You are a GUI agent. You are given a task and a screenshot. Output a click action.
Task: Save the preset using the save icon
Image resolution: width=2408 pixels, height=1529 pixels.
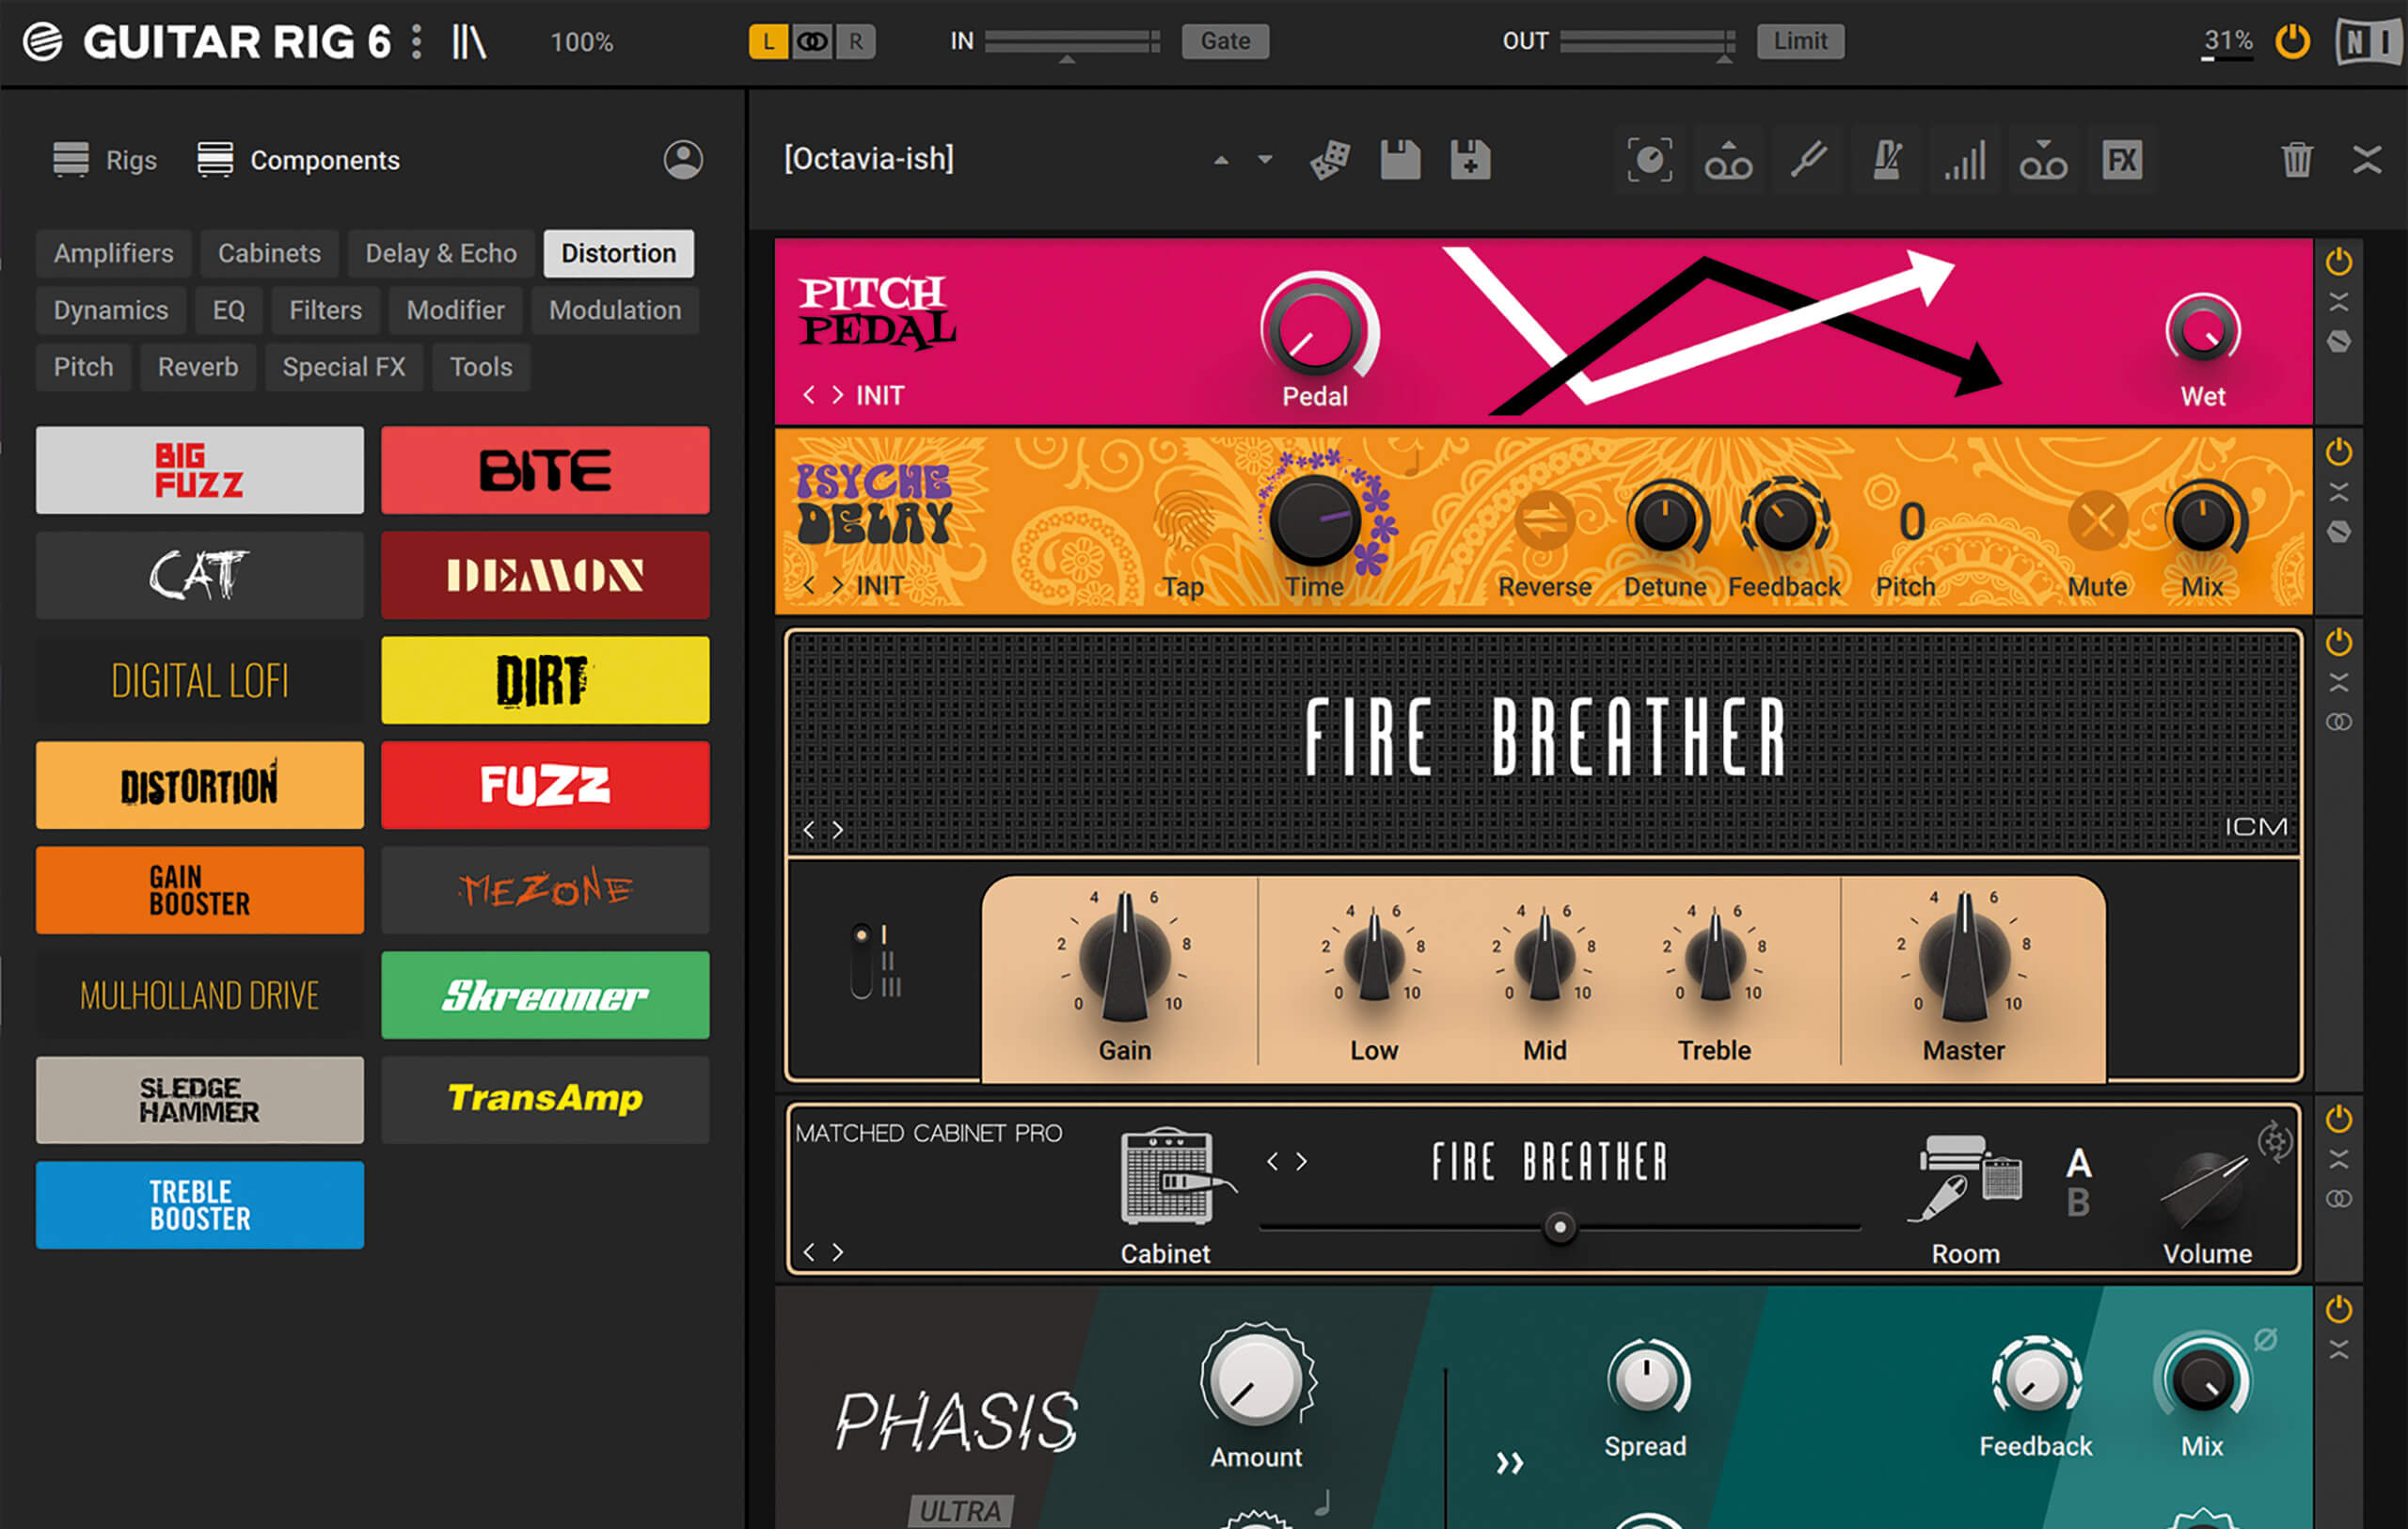(x=1399, y=160)
